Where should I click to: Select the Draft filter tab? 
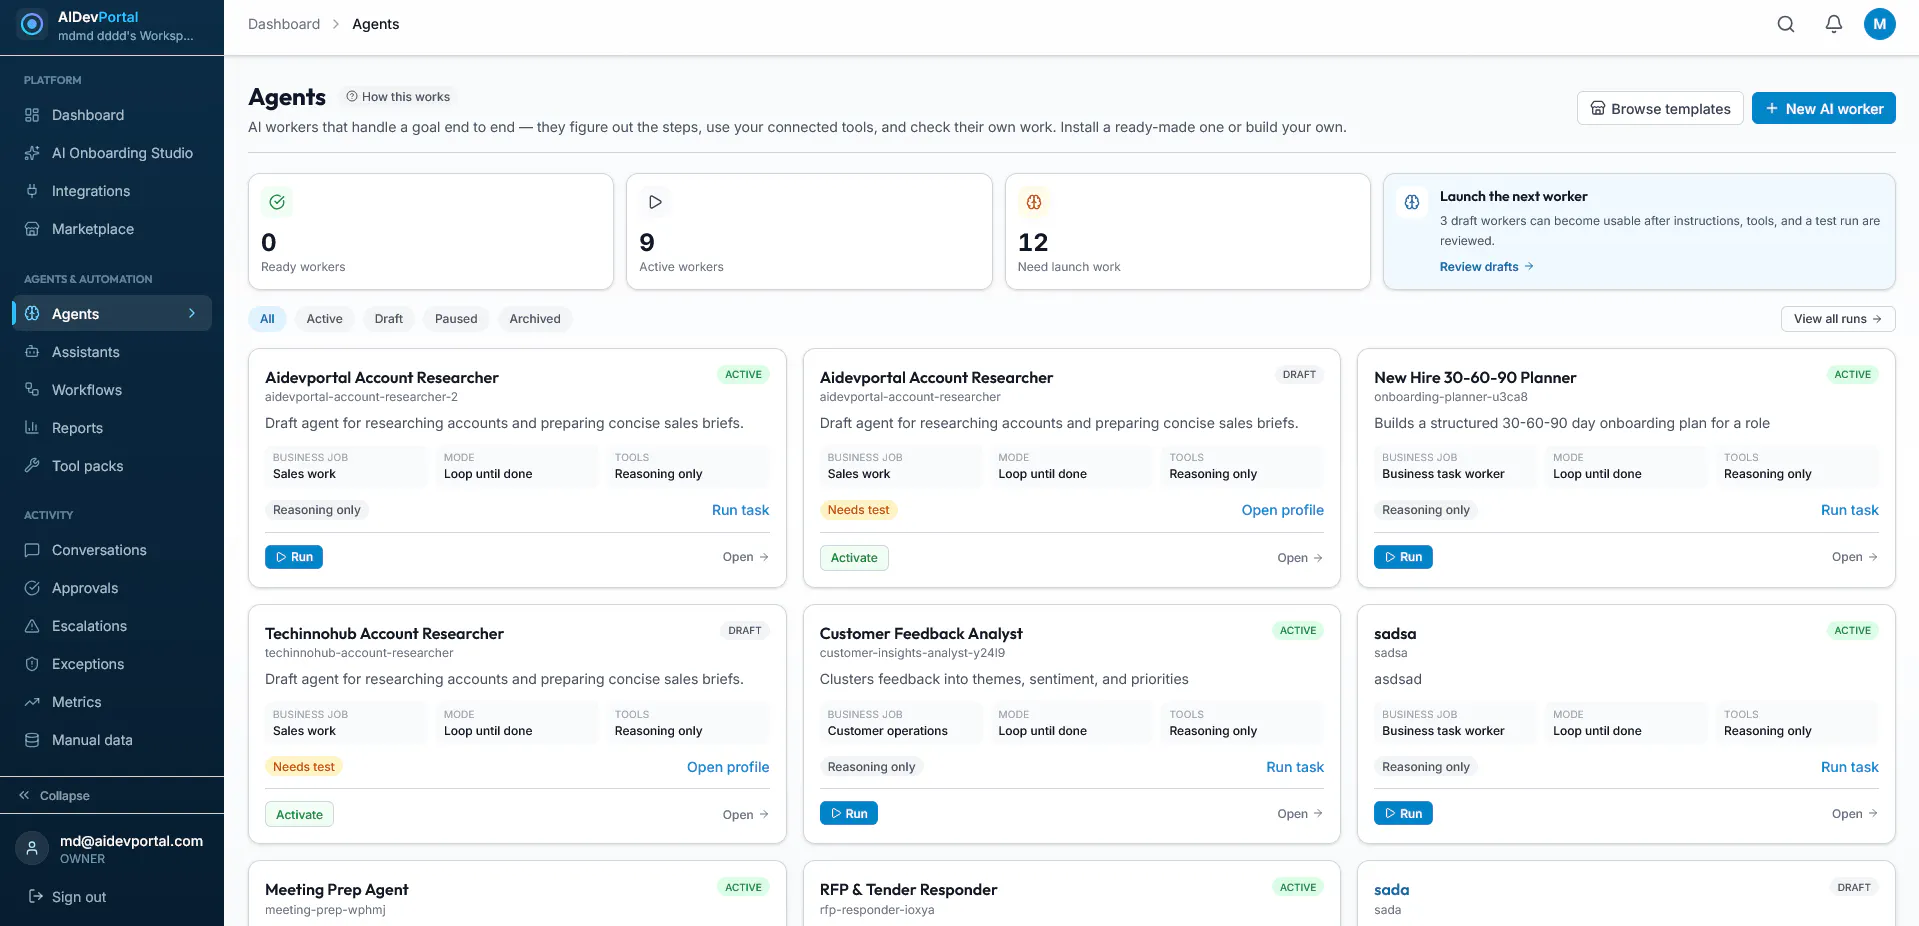click(389, 319)
